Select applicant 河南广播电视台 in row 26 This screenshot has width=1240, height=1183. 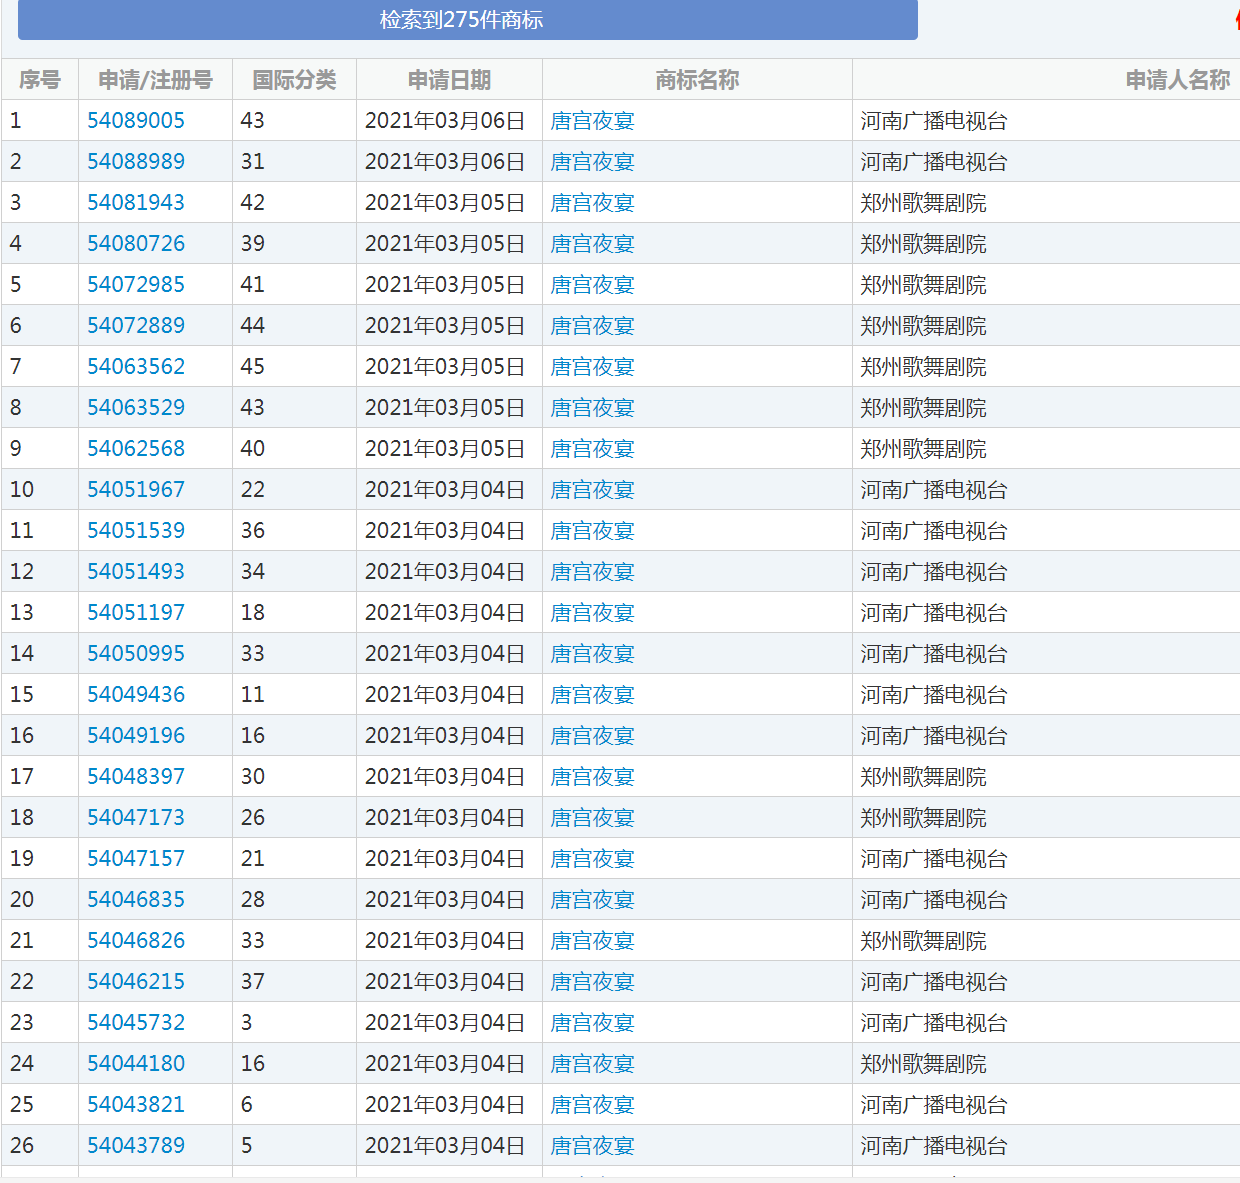[934, 1146]
